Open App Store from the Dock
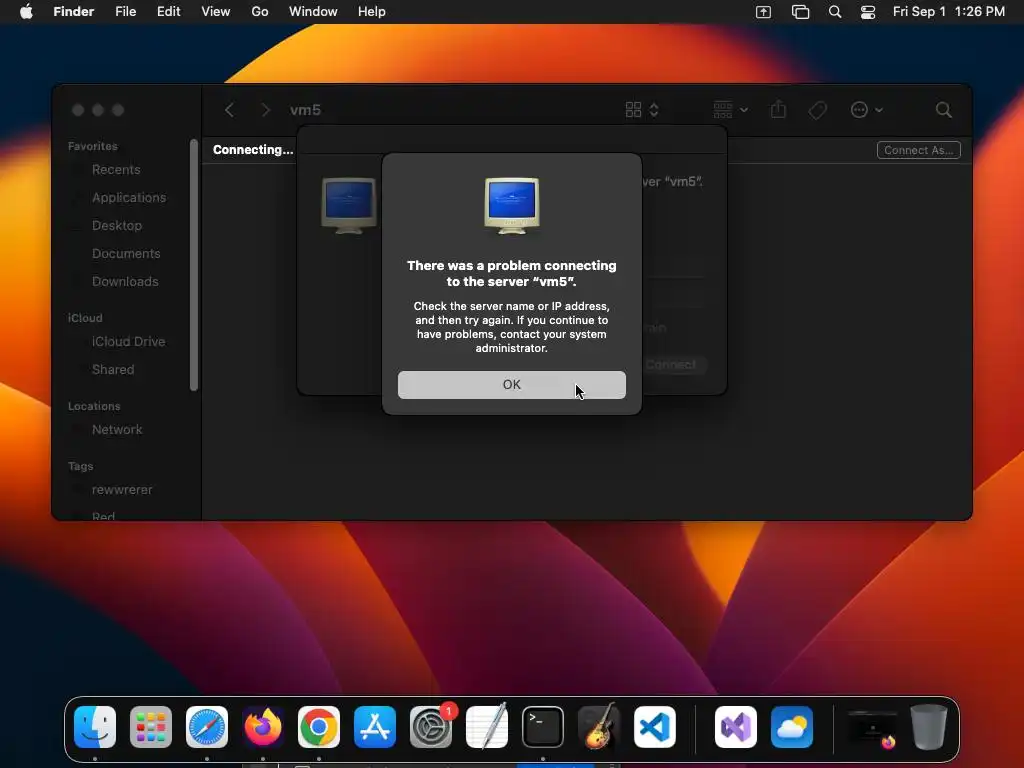The height and width of the screenshot is (768, 1024). (375, 727)
